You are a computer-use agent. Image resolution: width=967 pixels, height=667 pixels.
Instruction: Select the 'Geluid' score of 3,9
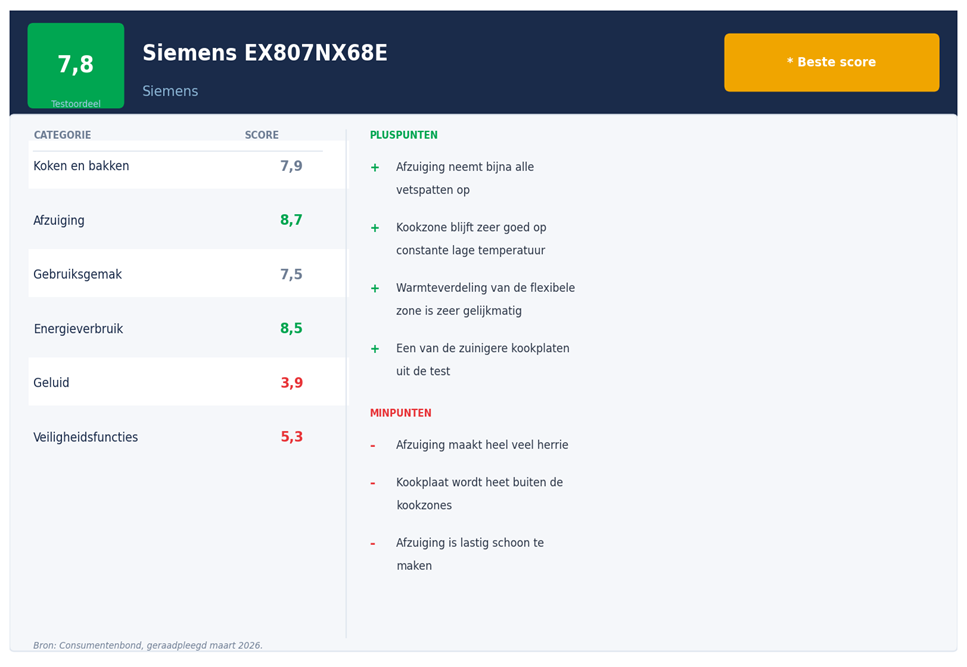(x=292, y=382)
